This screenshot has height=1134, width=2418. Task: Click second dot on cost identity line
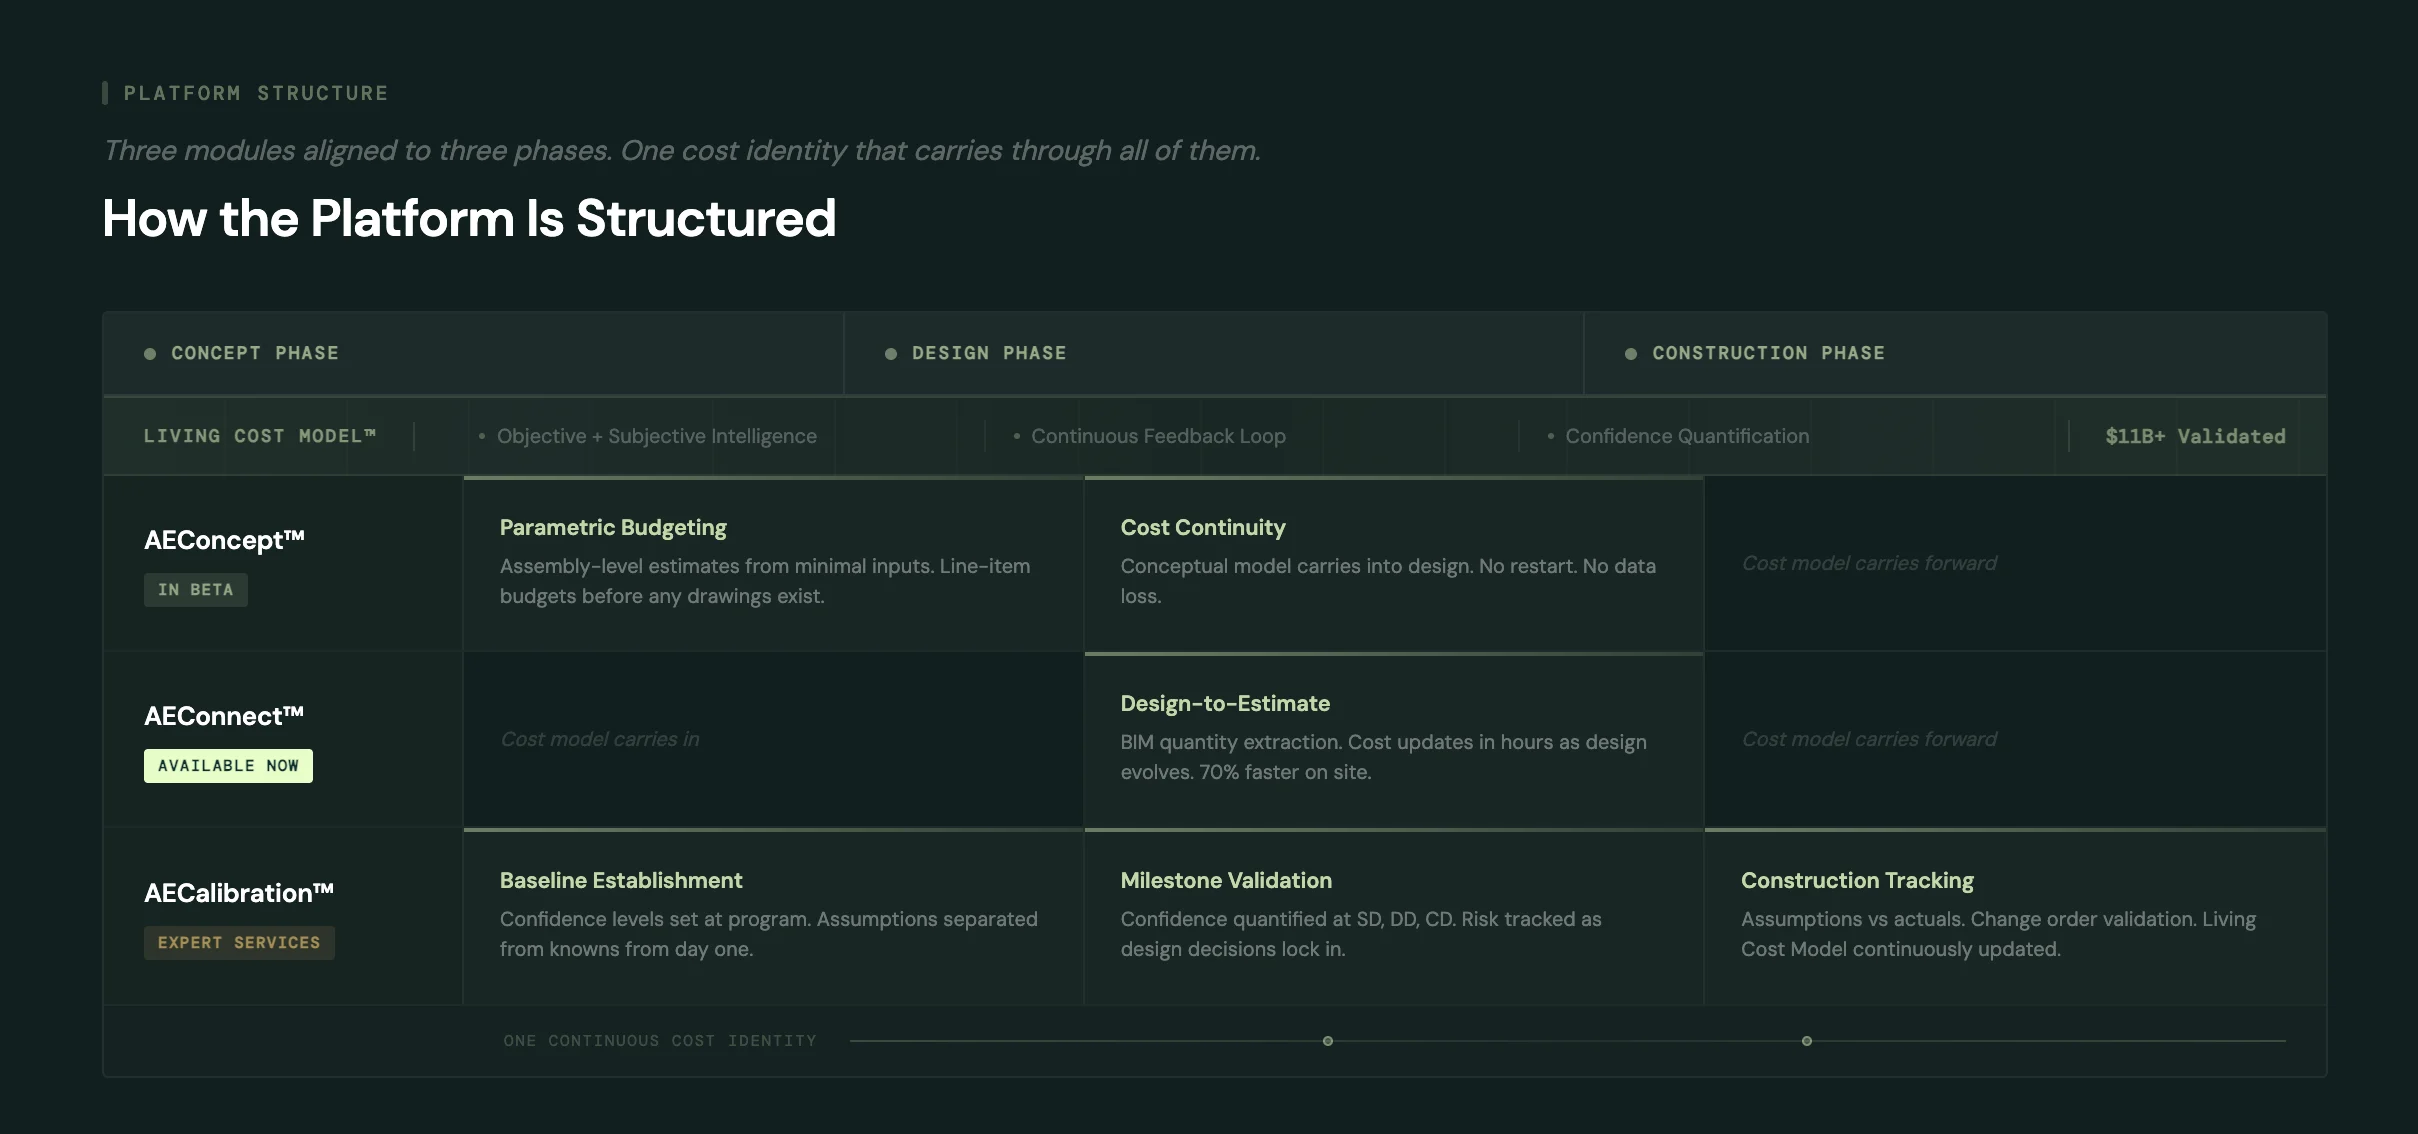tap(1807, 1041)
